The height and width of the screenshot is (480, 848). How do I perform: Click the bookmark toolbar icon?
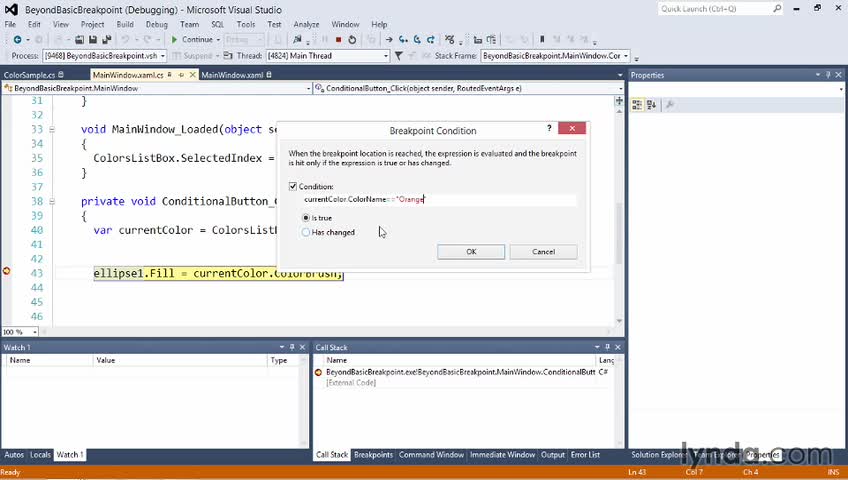pyautogui.click(x=542, y=39)
